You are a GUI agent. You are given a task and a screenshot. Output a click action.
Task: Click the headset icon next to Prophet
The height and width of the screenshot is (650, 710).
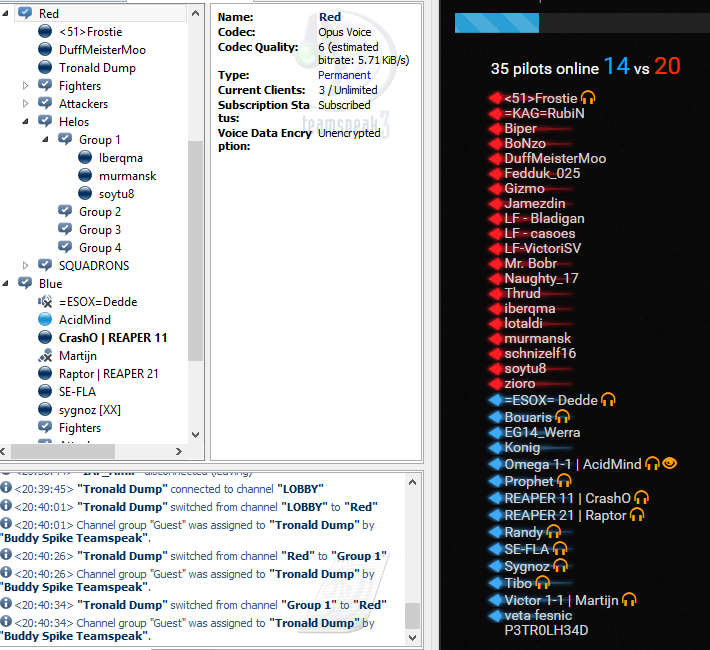564,480
